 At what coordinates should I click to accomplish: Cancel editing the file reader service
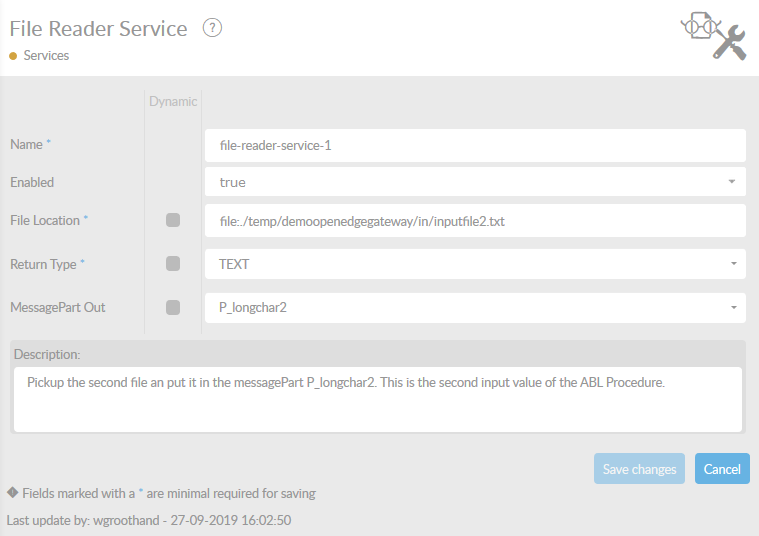722,469
